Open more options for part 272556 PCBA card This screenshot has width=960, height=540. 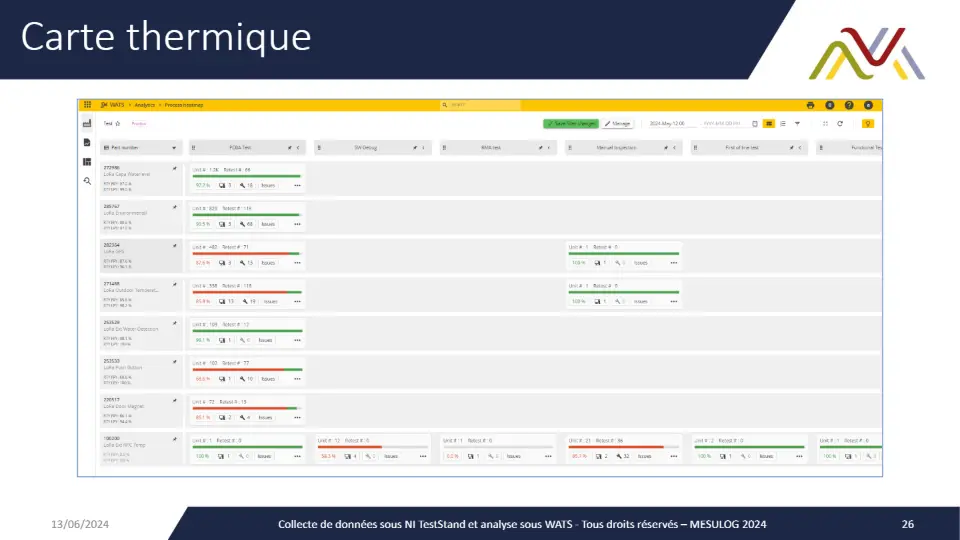pos(298,186)
